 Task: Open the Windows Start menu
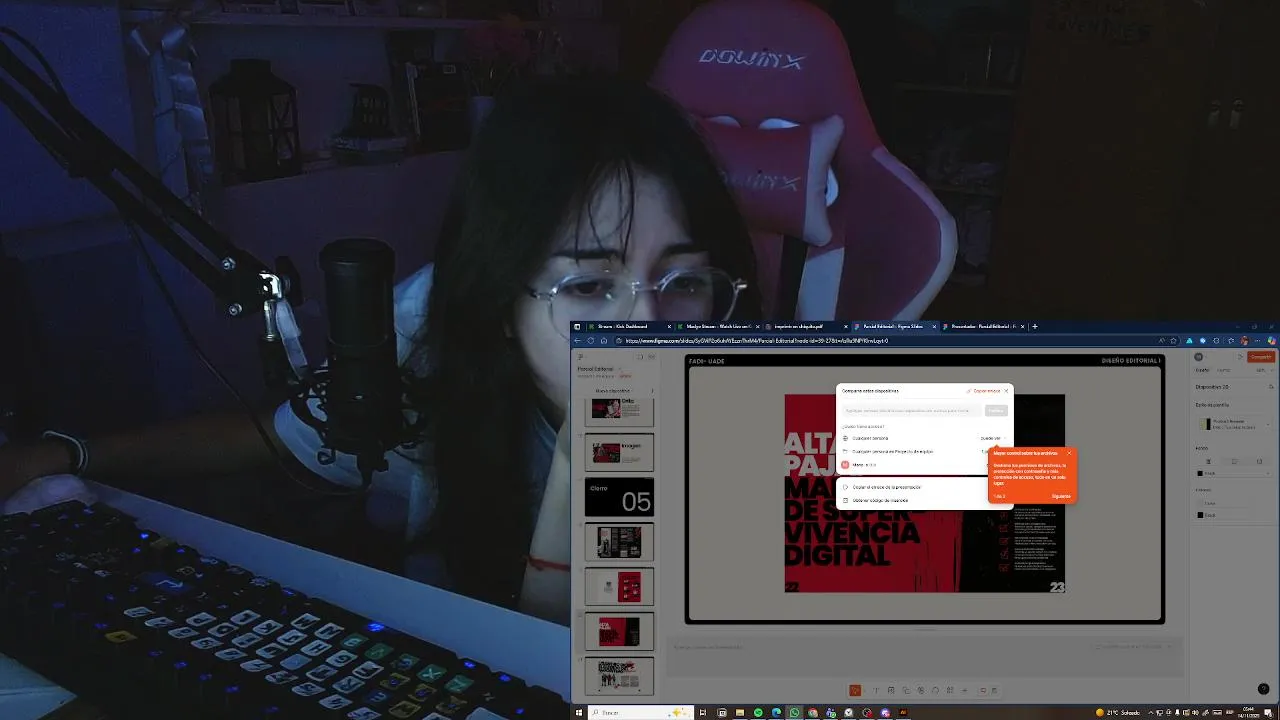578,713
